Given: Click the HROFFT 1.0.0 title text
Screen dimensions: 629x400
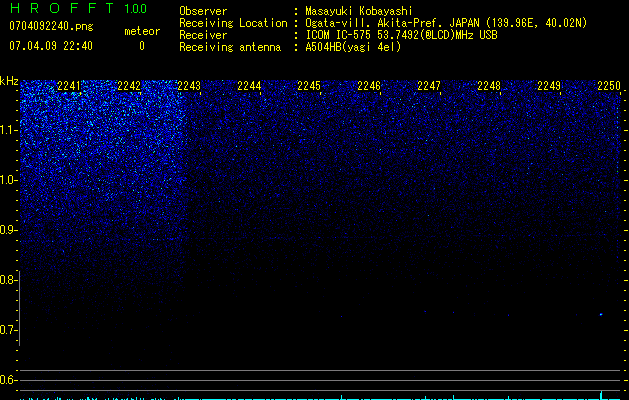Looking at the screenshot, I should point(78,8).
